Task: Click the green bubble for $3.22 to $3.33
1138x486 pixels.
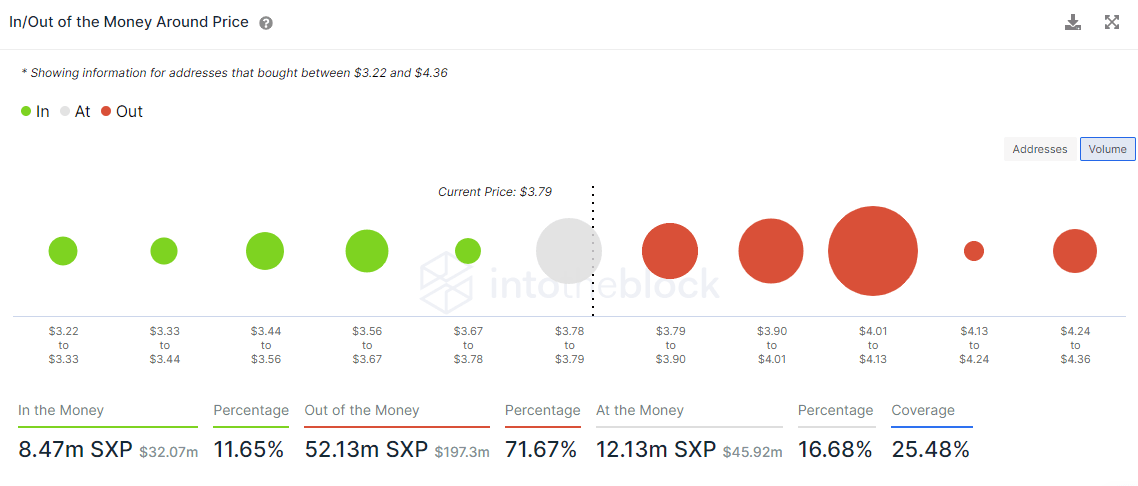Action: click(63, 251)
